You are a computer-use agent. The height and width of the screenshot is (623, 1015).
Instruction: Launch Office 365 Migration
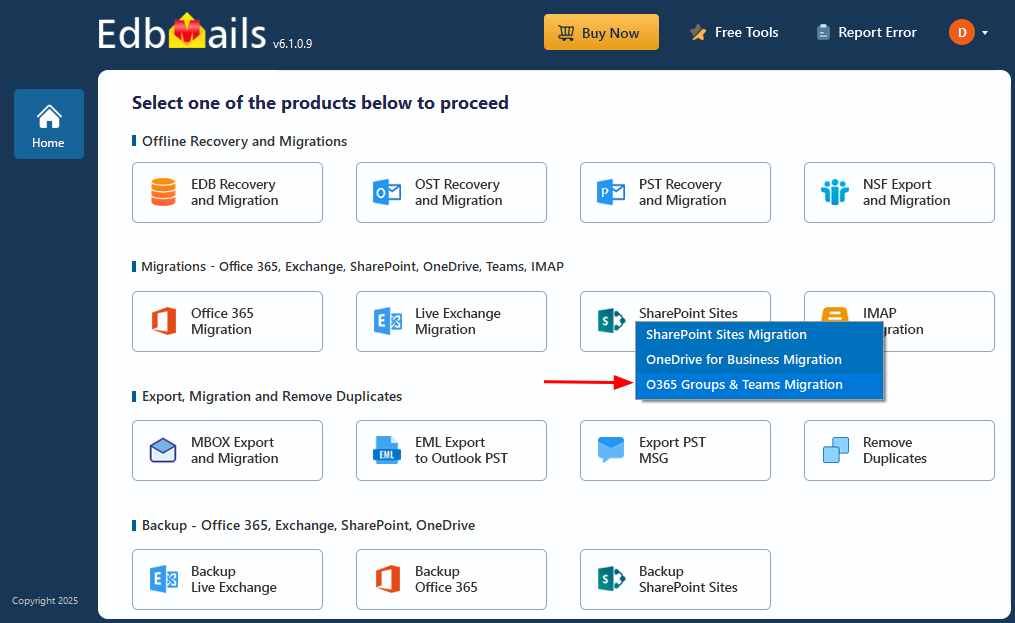(x=227, y=321)
